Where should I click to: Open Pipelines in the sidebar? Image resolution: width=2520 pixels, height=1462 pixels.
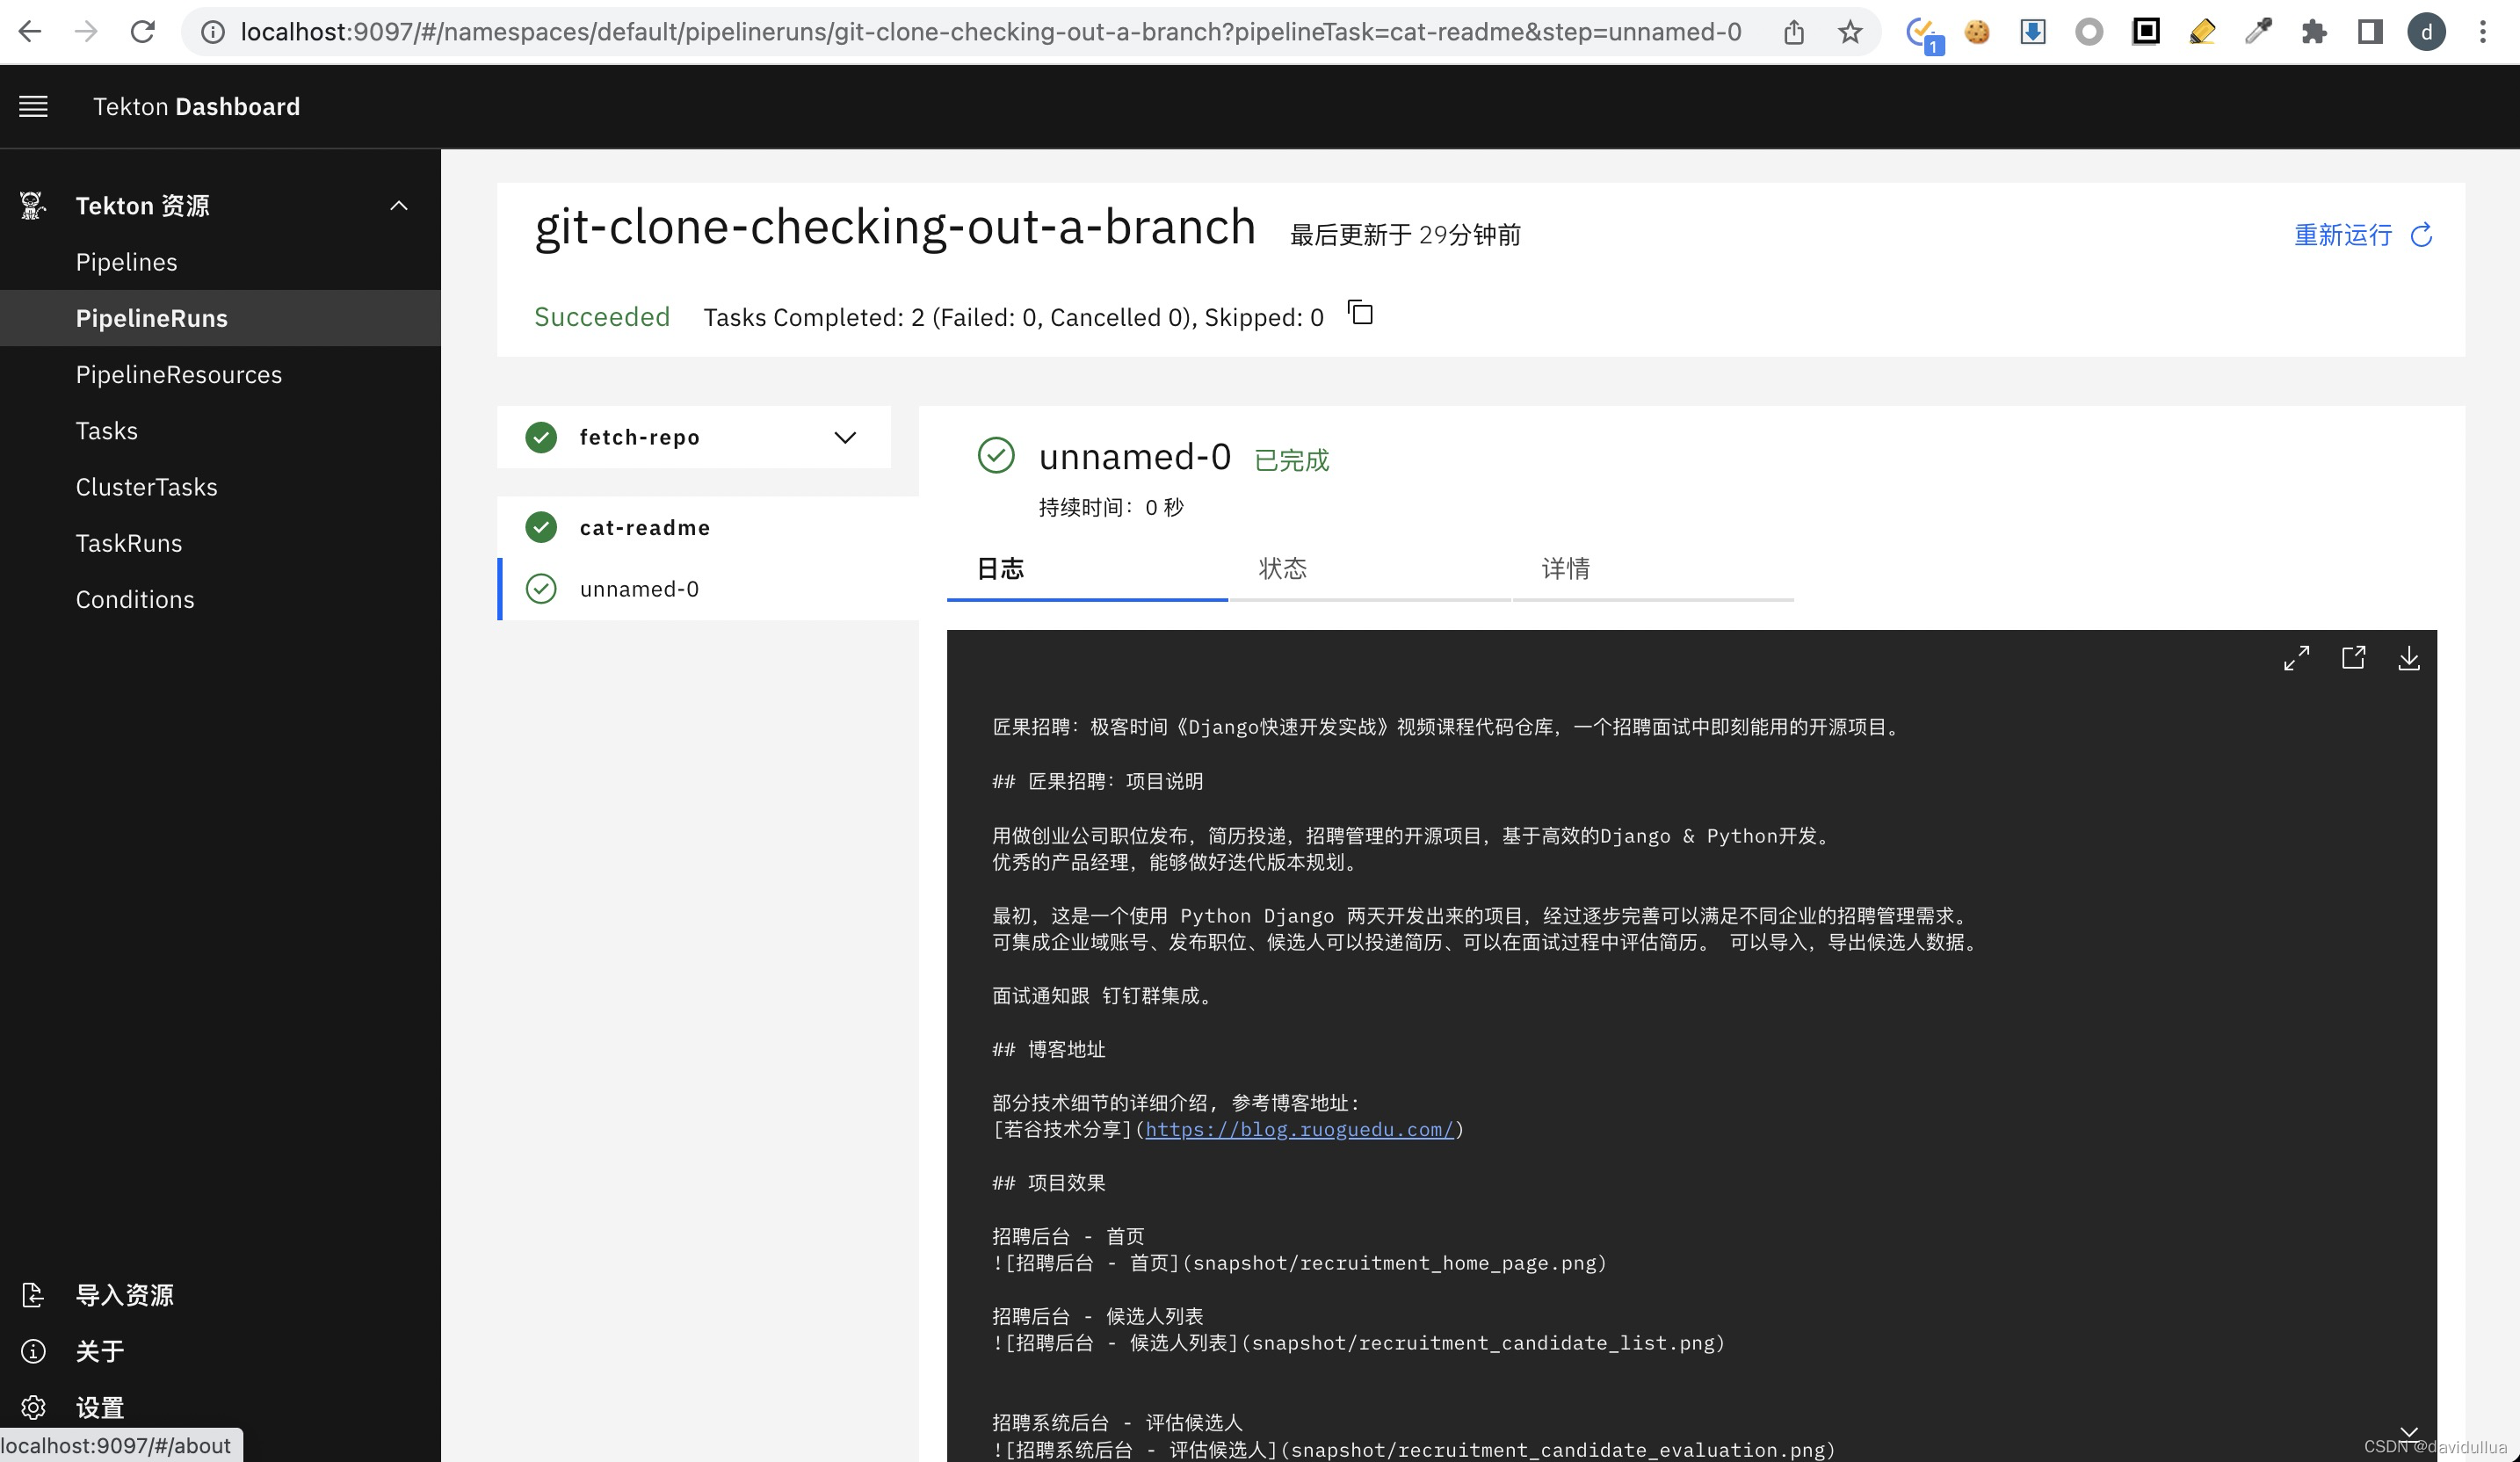click(x=220, y=262)
